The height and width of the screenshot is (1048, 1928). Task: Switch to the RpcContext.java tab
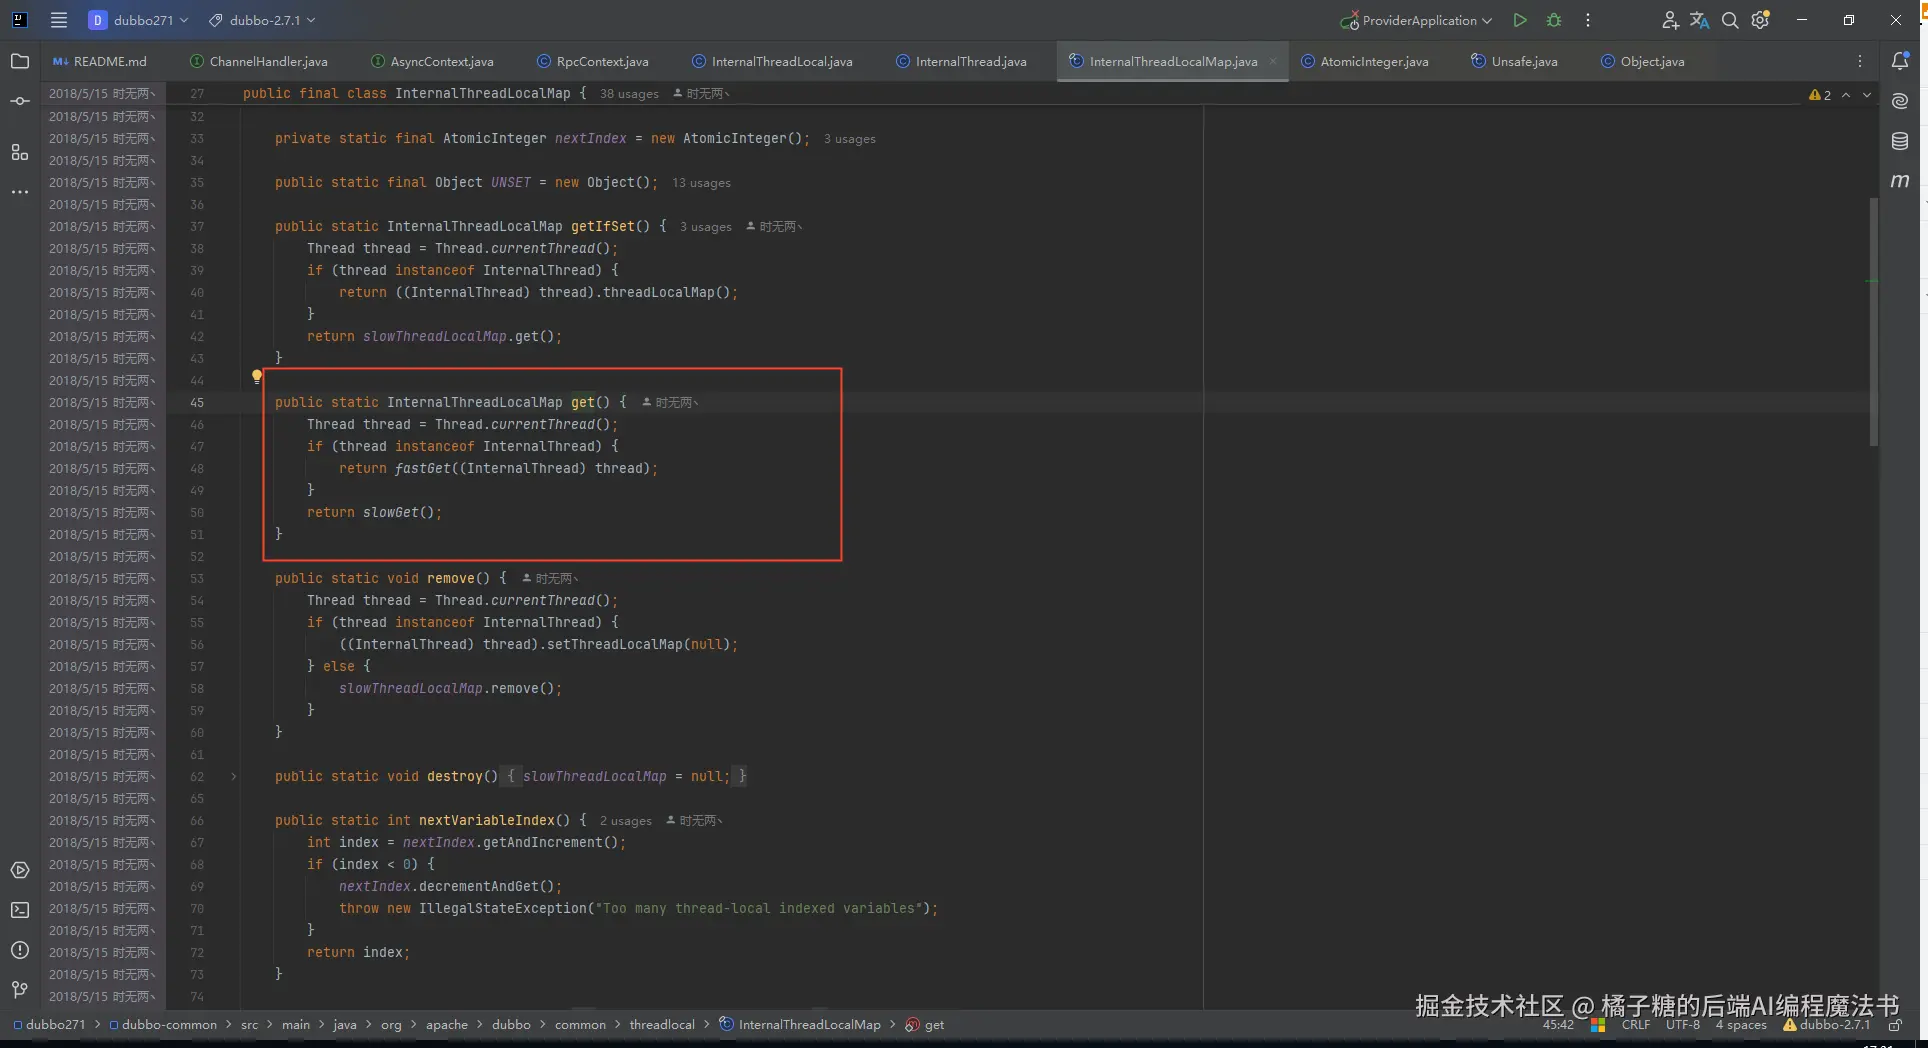[x=601, y=61]
